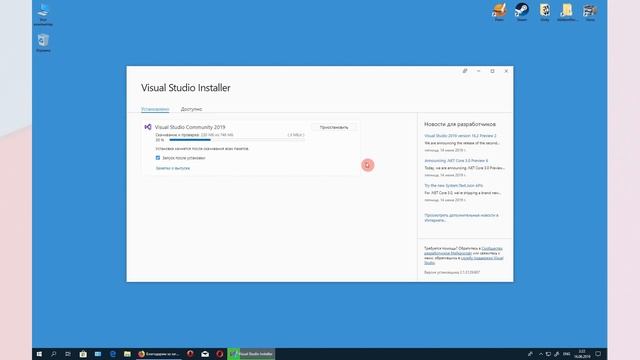Image resolution: width=640 pixels, height=360 pixels.
Task: Open view more news online link
Action: click(461, 218)
